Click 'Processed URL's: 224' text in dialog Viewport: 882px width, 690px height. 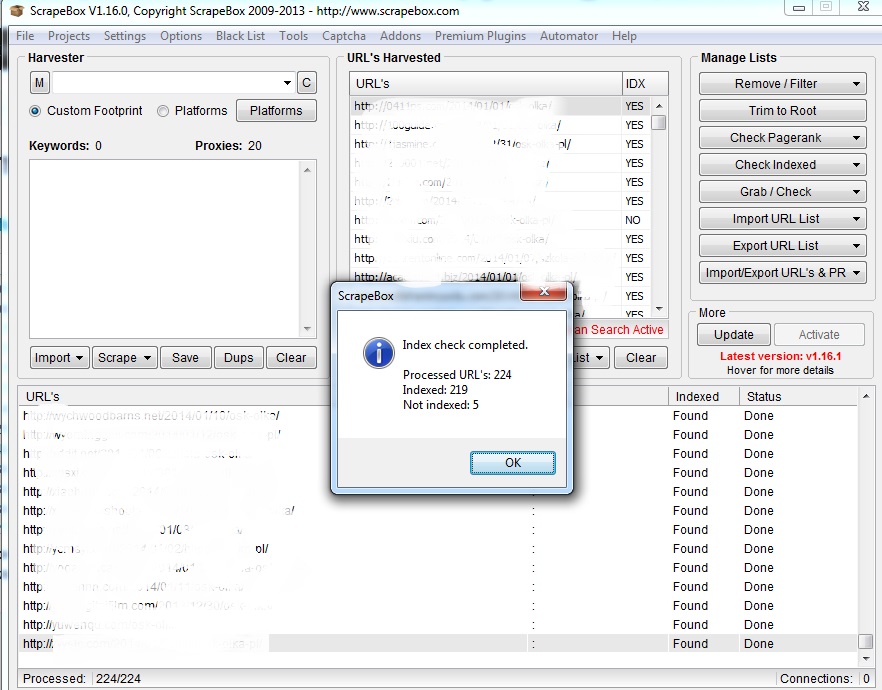click(x=457, y=375)
